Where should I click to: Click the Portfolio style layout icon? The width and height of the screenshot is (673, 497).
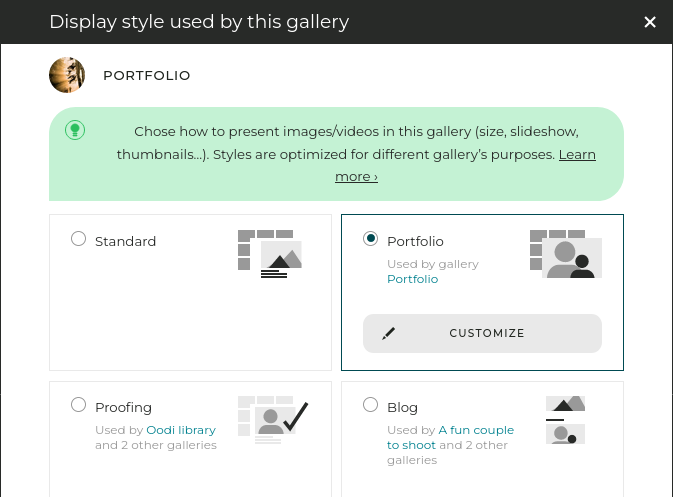pos(566,254)
